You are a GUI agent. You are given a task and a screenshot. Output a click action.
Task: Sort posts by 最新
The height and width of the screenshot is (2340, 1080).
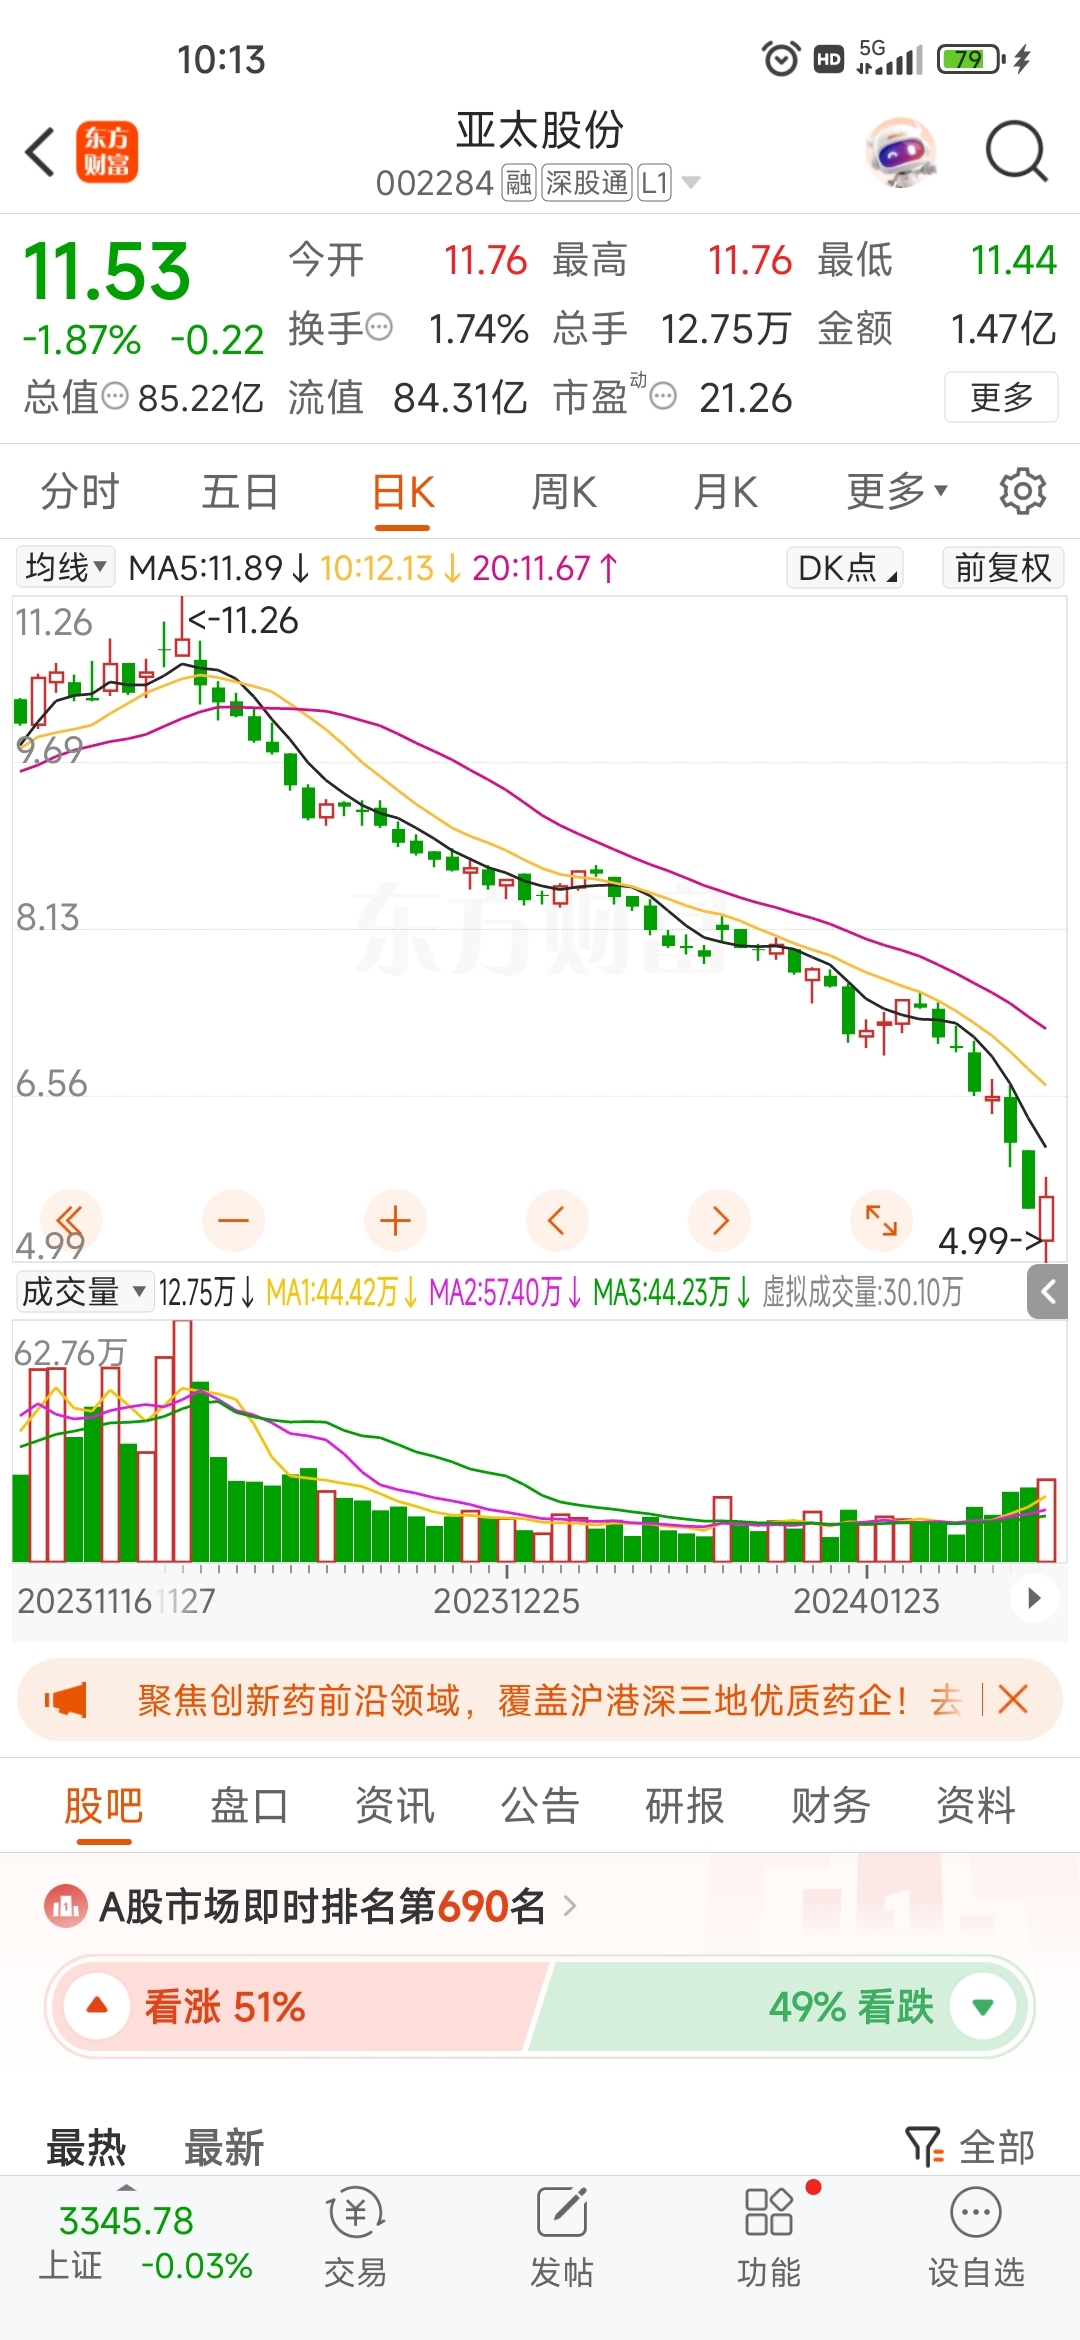(x=224, y=2147)
